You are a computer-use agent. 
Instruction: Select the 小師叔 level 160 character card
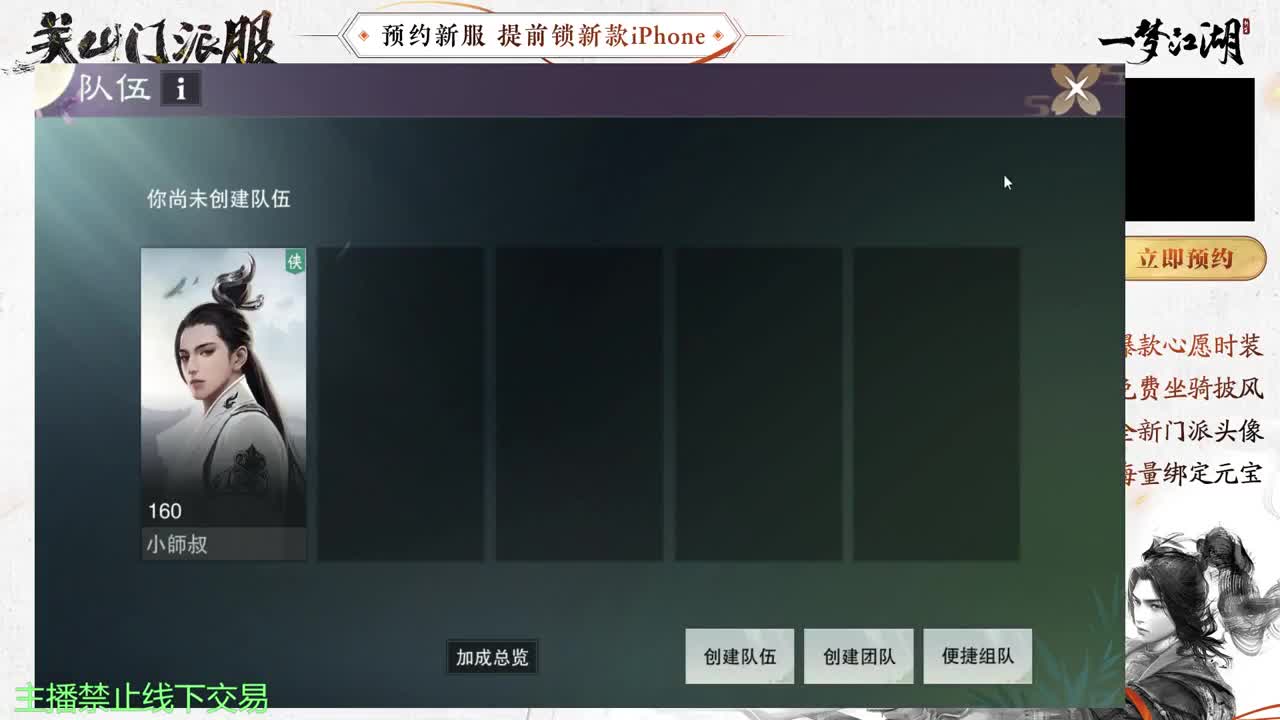222,400
